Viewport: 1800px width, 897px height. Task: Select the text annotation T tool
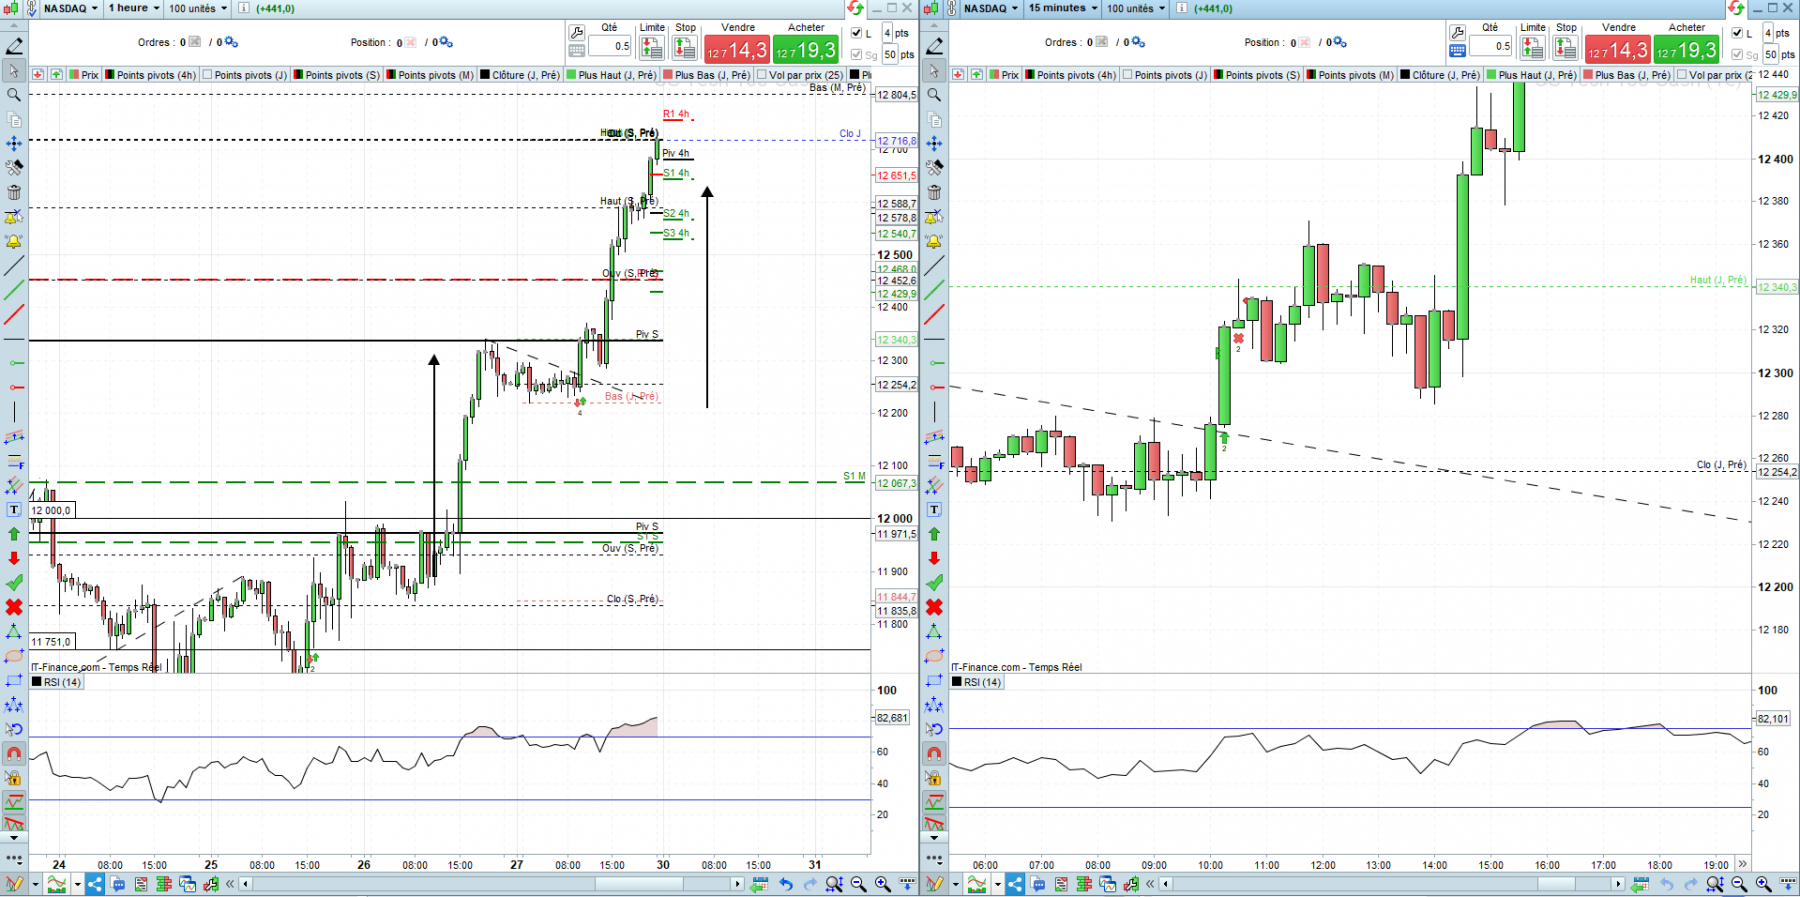(x=14, y=510)
